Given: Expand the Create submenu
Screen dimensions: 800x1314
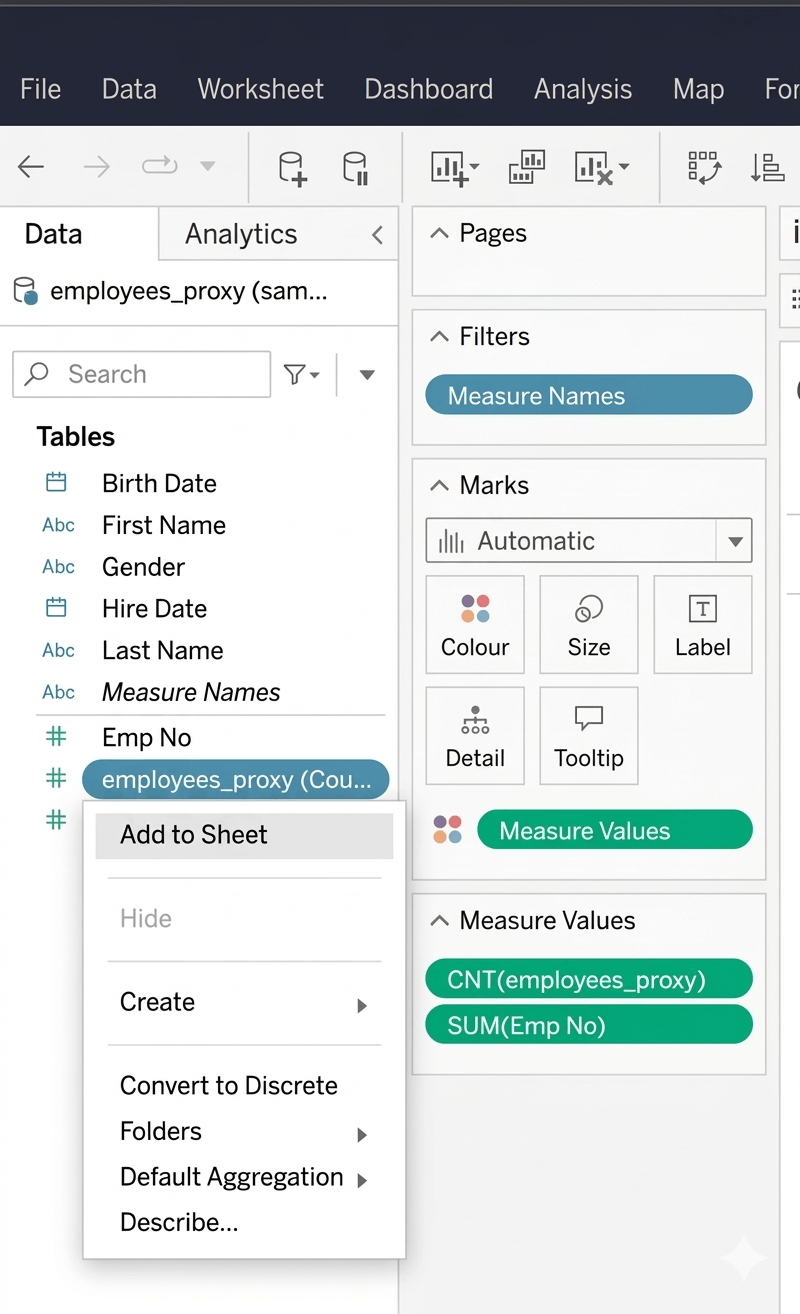Looking at the screenshot, I should (244, 1003).
